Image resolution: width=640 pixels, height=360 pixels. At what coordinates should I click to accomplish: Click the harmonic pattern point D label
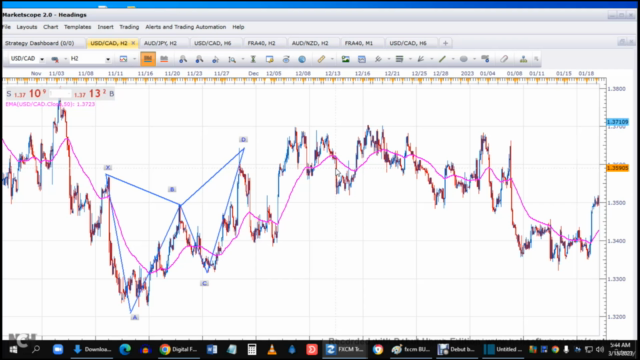click(x=243, y=140)
